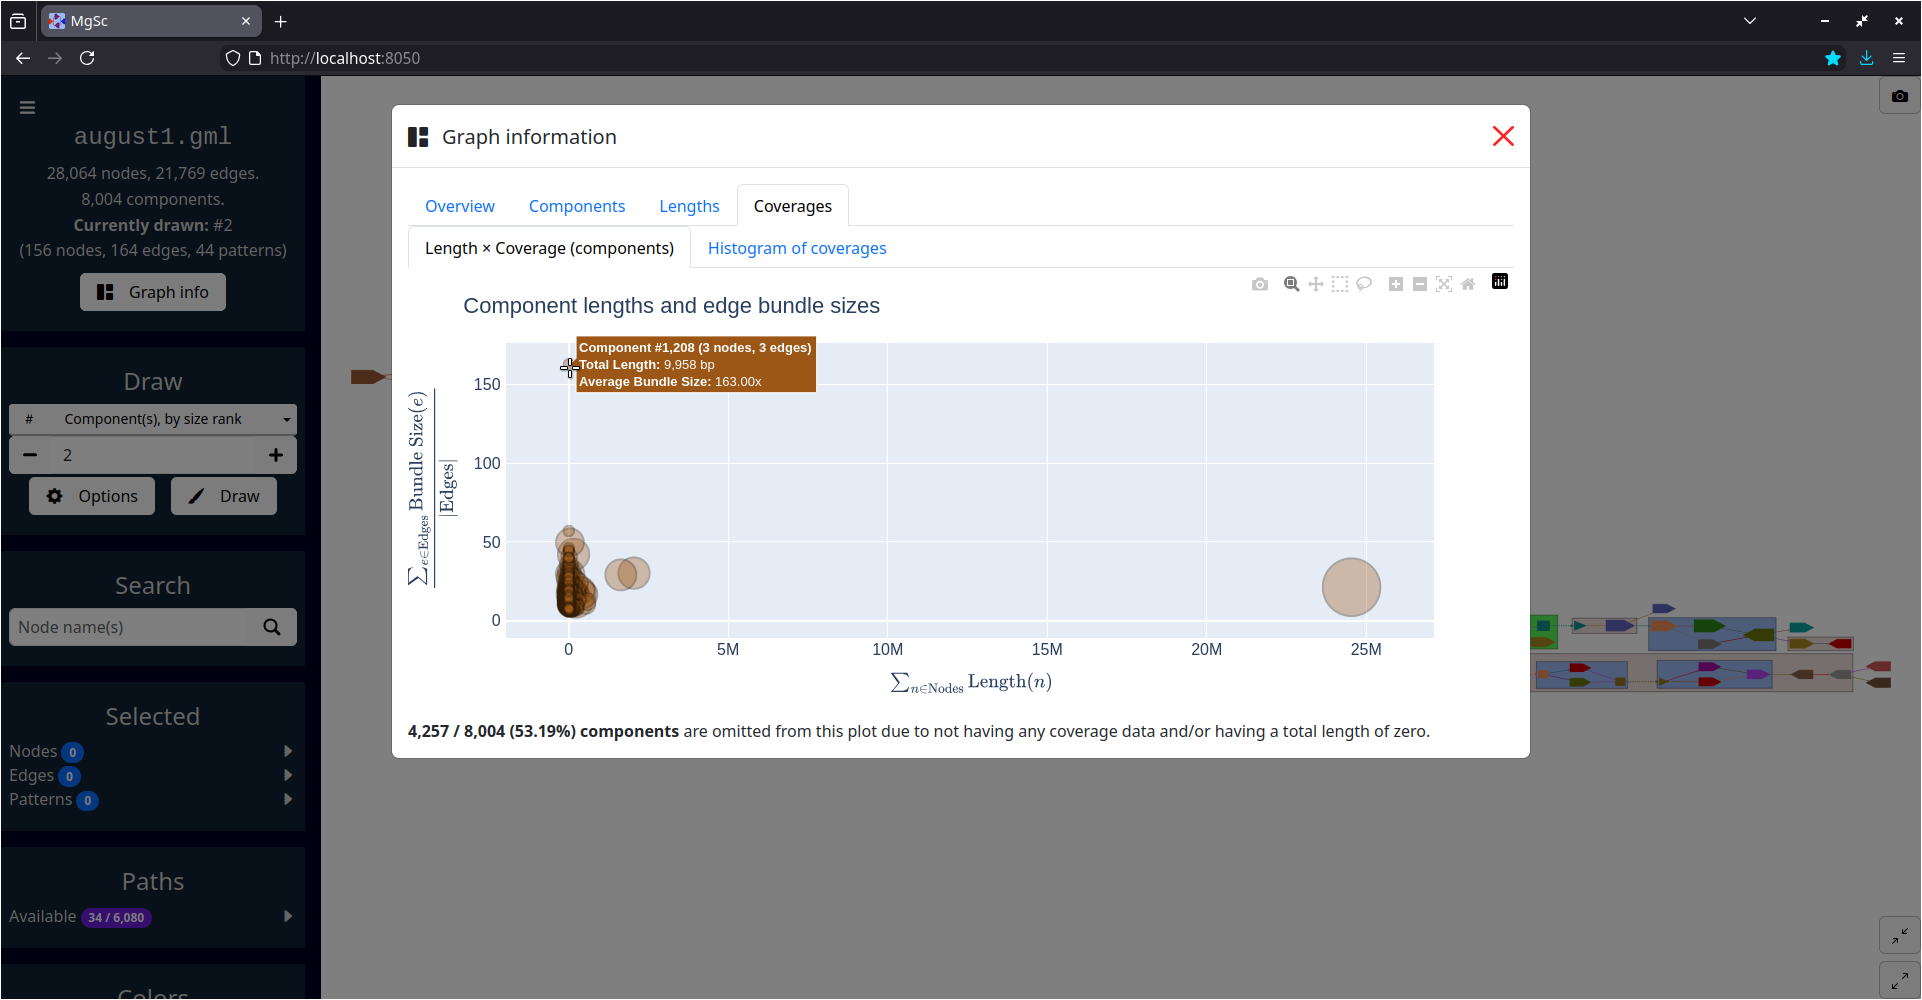List all tabs dropdown arrow
Viewport: 1922px width, 1000px height.
click(1750, 21)
